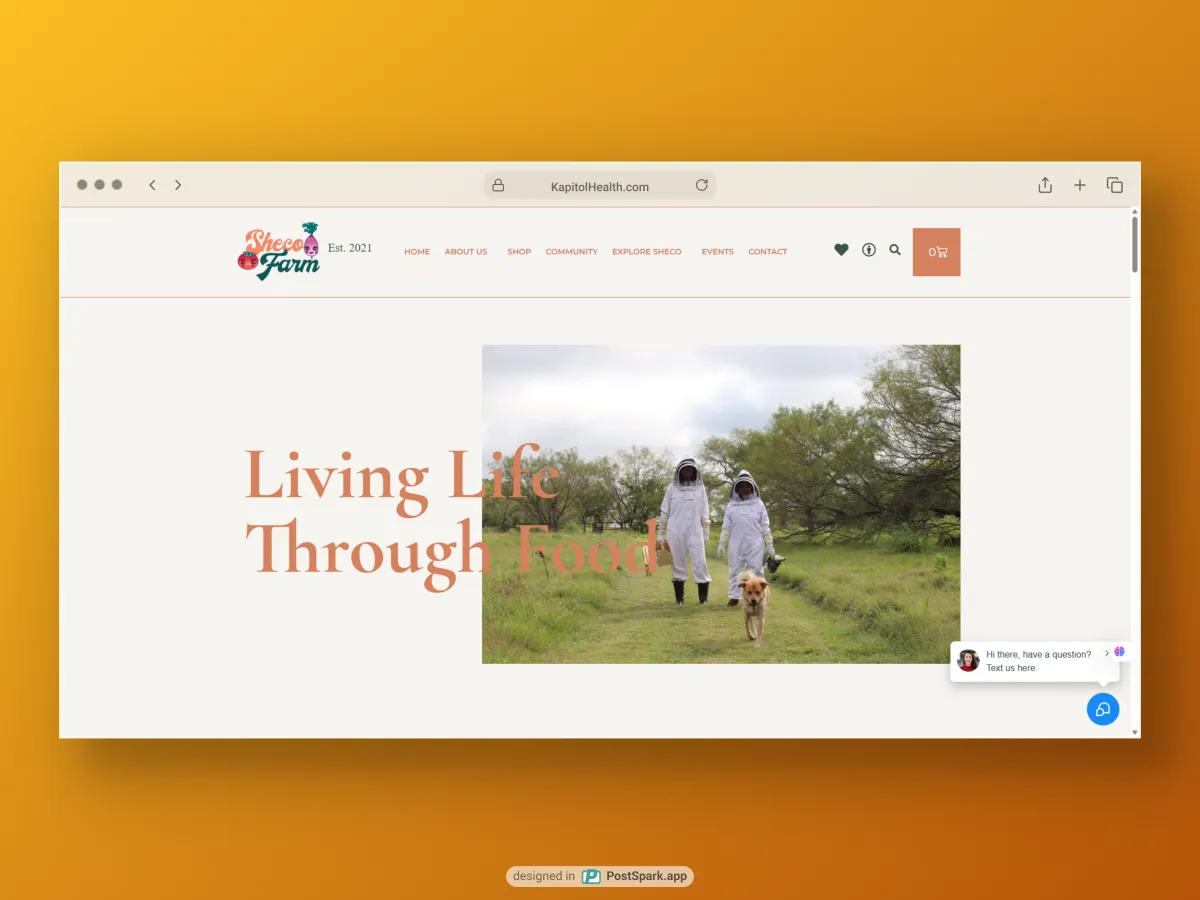Click the browser back arrow
The image size is (1200, 900).
coord(152,185)
